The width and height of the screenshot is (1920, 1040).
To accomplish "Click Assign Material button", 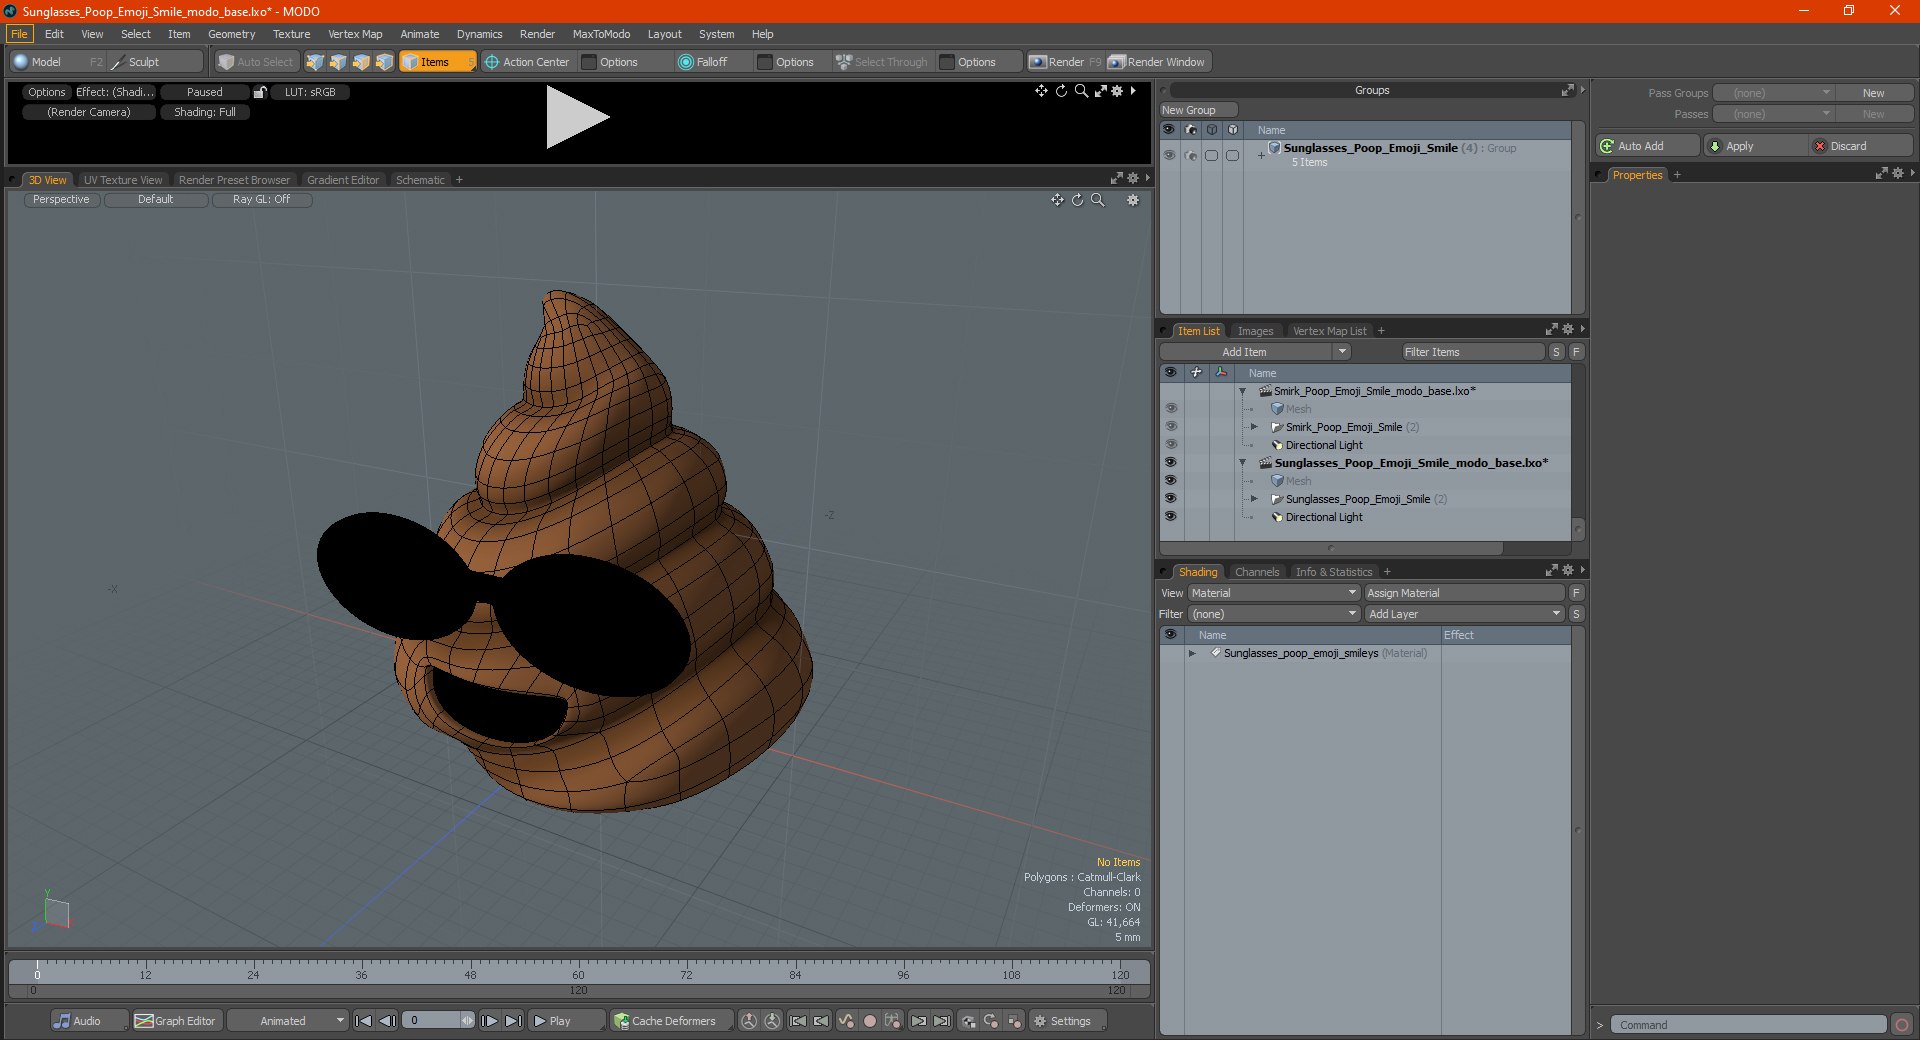I will tap(1464, 593).
